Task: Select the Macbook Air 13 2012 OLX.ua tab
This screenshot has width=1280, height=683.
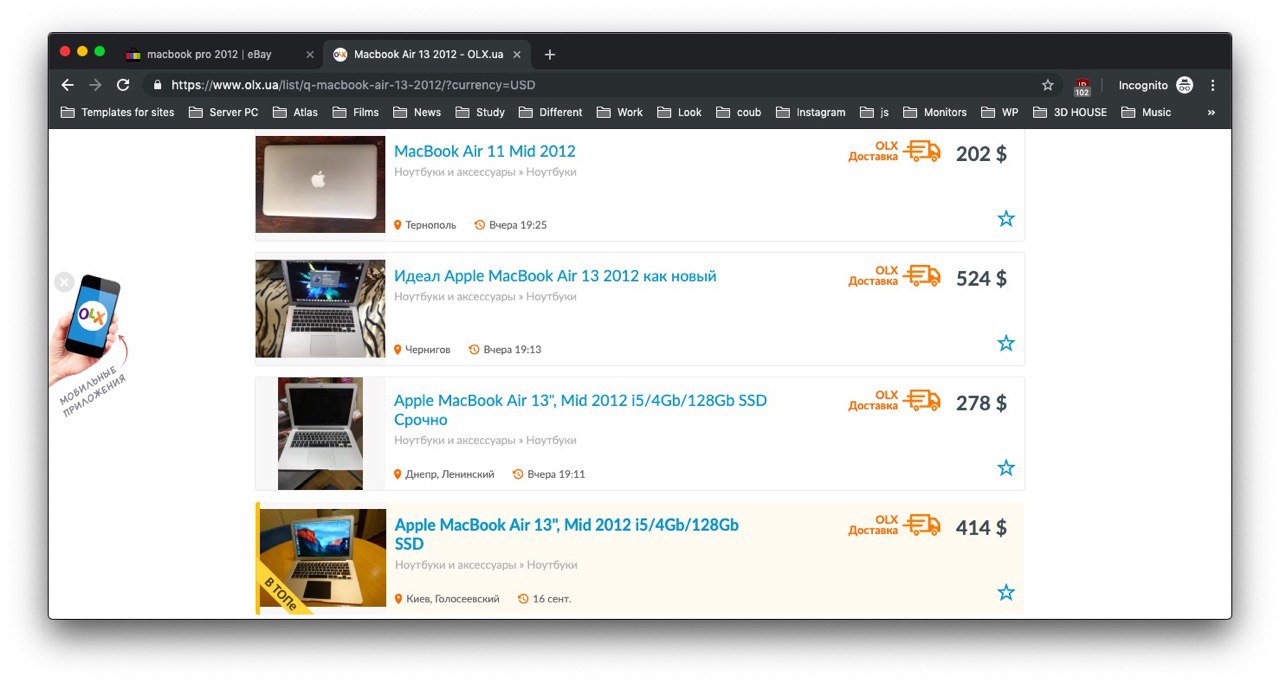Action: pos(428,54)
